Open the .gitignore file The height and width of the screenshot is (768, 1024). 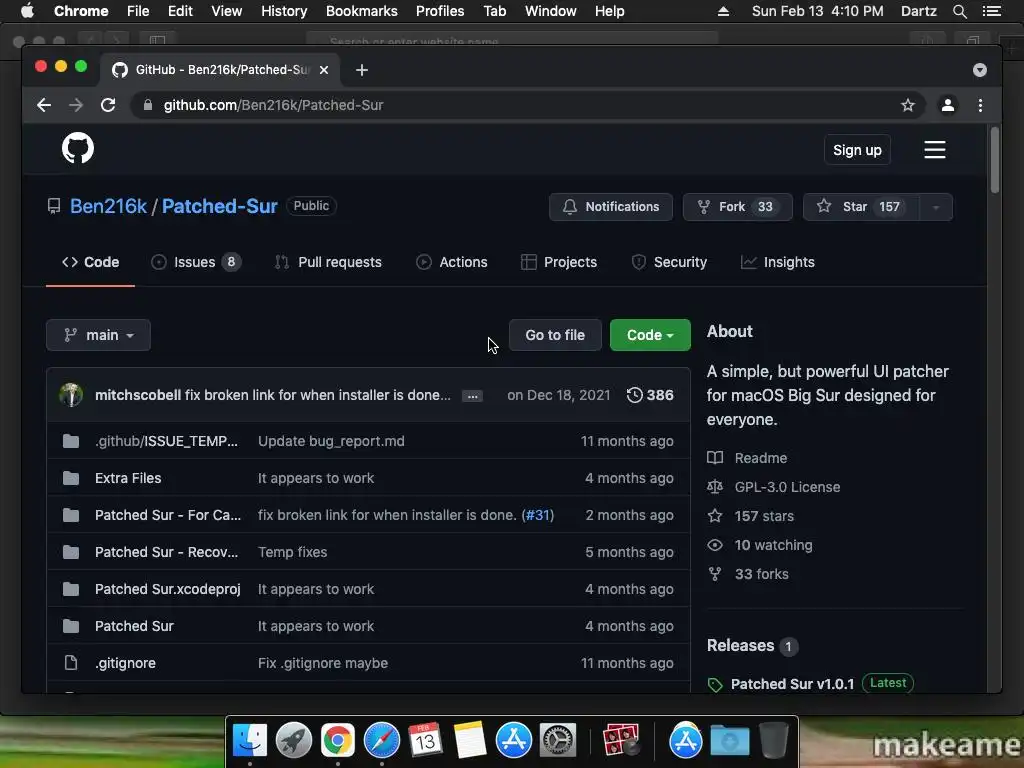(125, 663)
